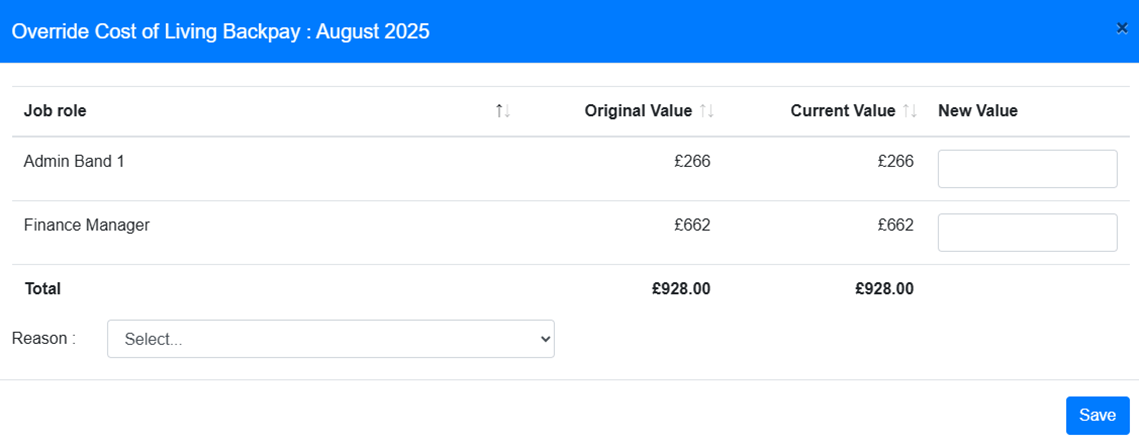
Task: Close the Override Cost of Living dialog
Action: pyautogui.click(x=1122, y=29)
